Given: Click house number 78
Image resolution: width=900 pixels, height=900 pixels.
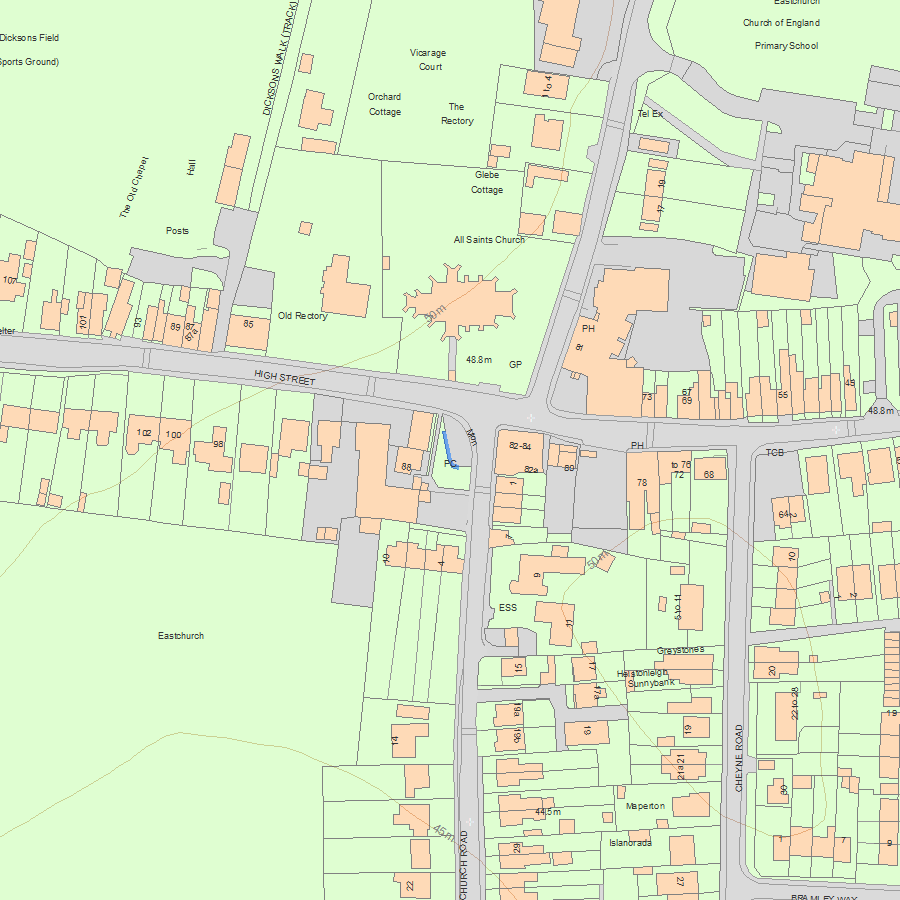Looking at the screenshot, I should point(642,483).
